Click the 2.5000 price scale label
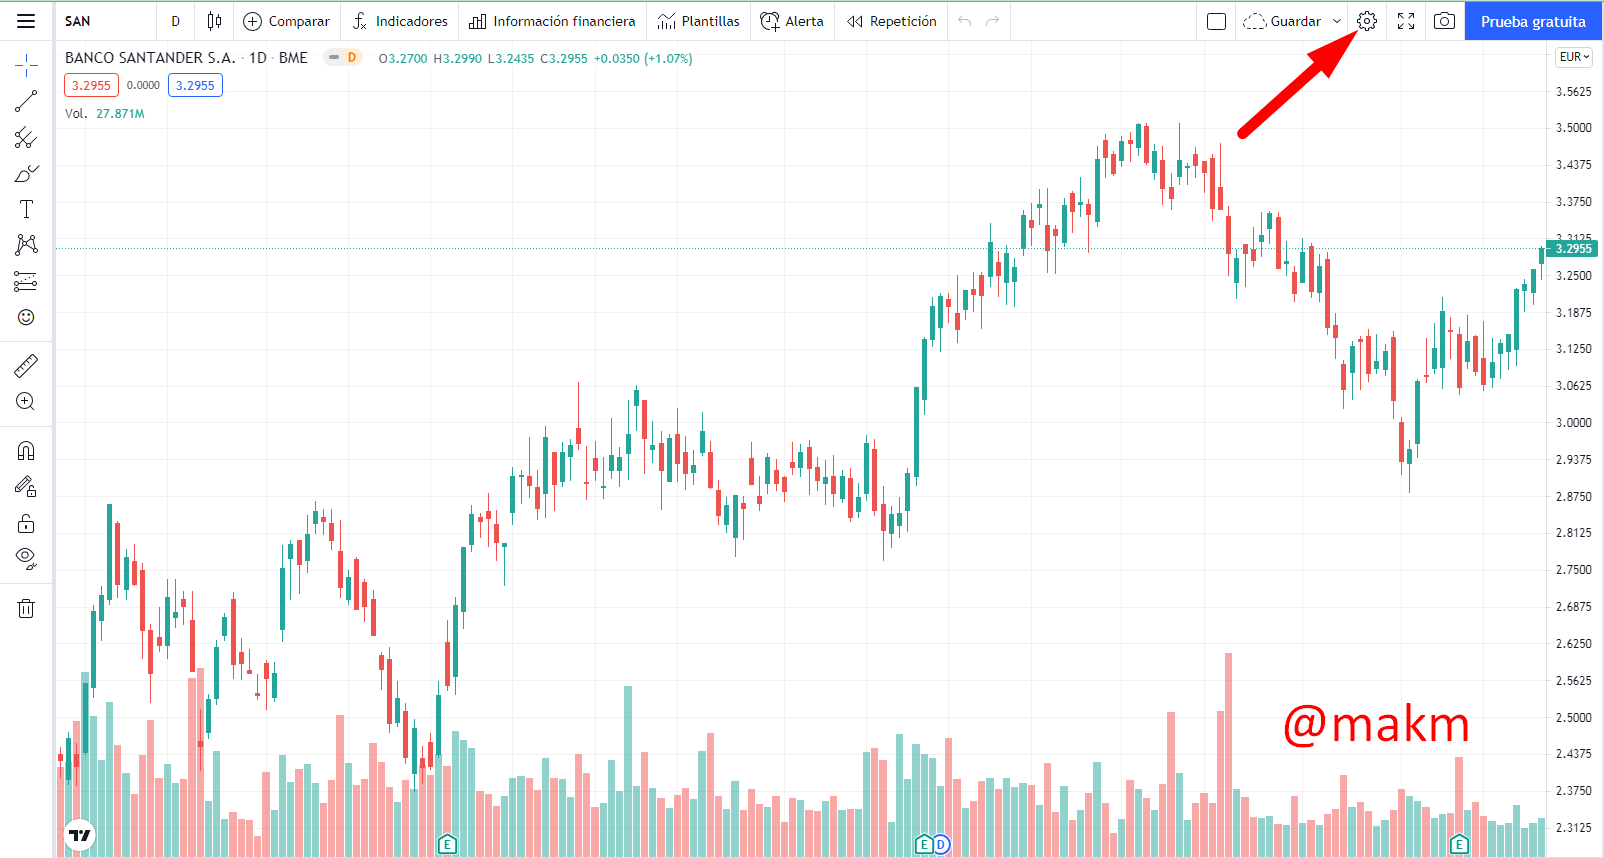This screenshot has height=858, width=1604. pos(1573,718)
